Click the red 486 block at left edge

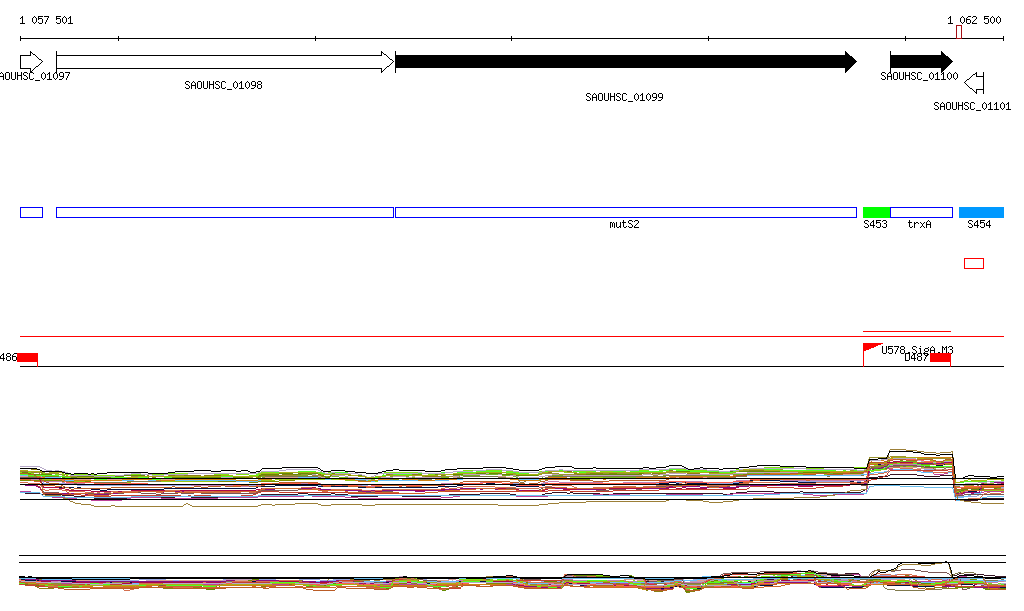(27, 358)
